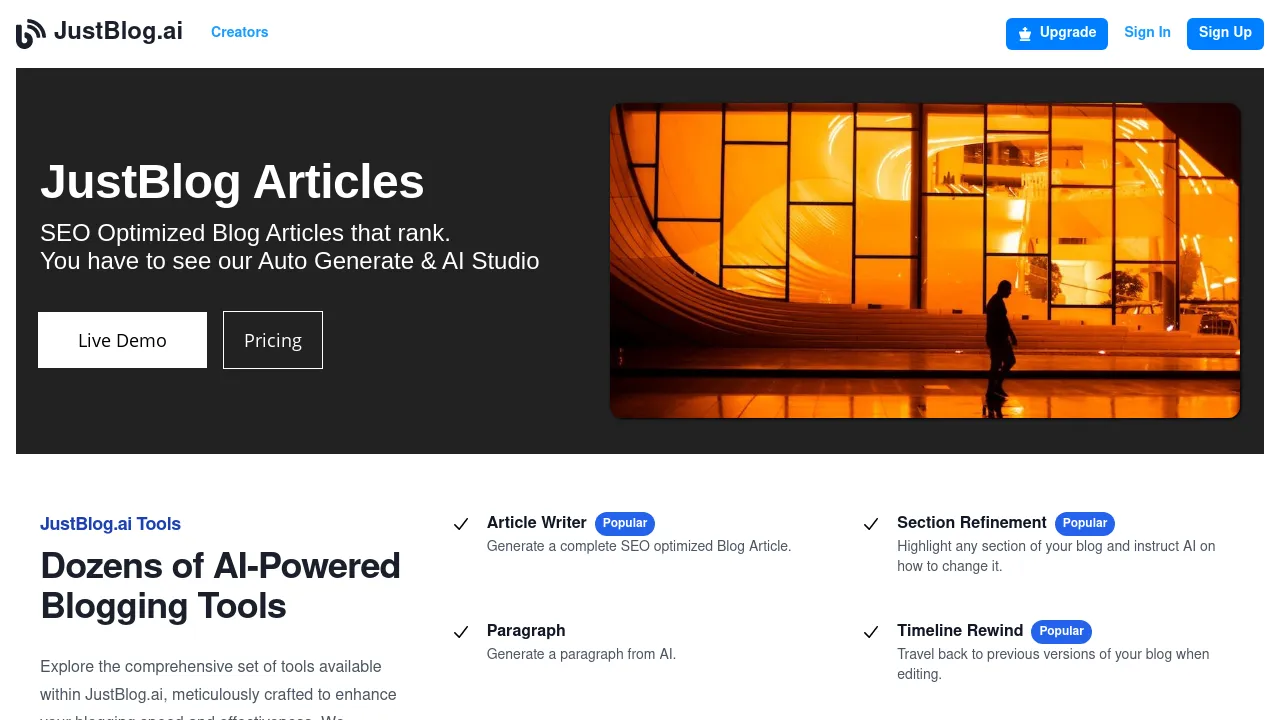
Task: Select the Article Writer tool name
Action: 536,522
